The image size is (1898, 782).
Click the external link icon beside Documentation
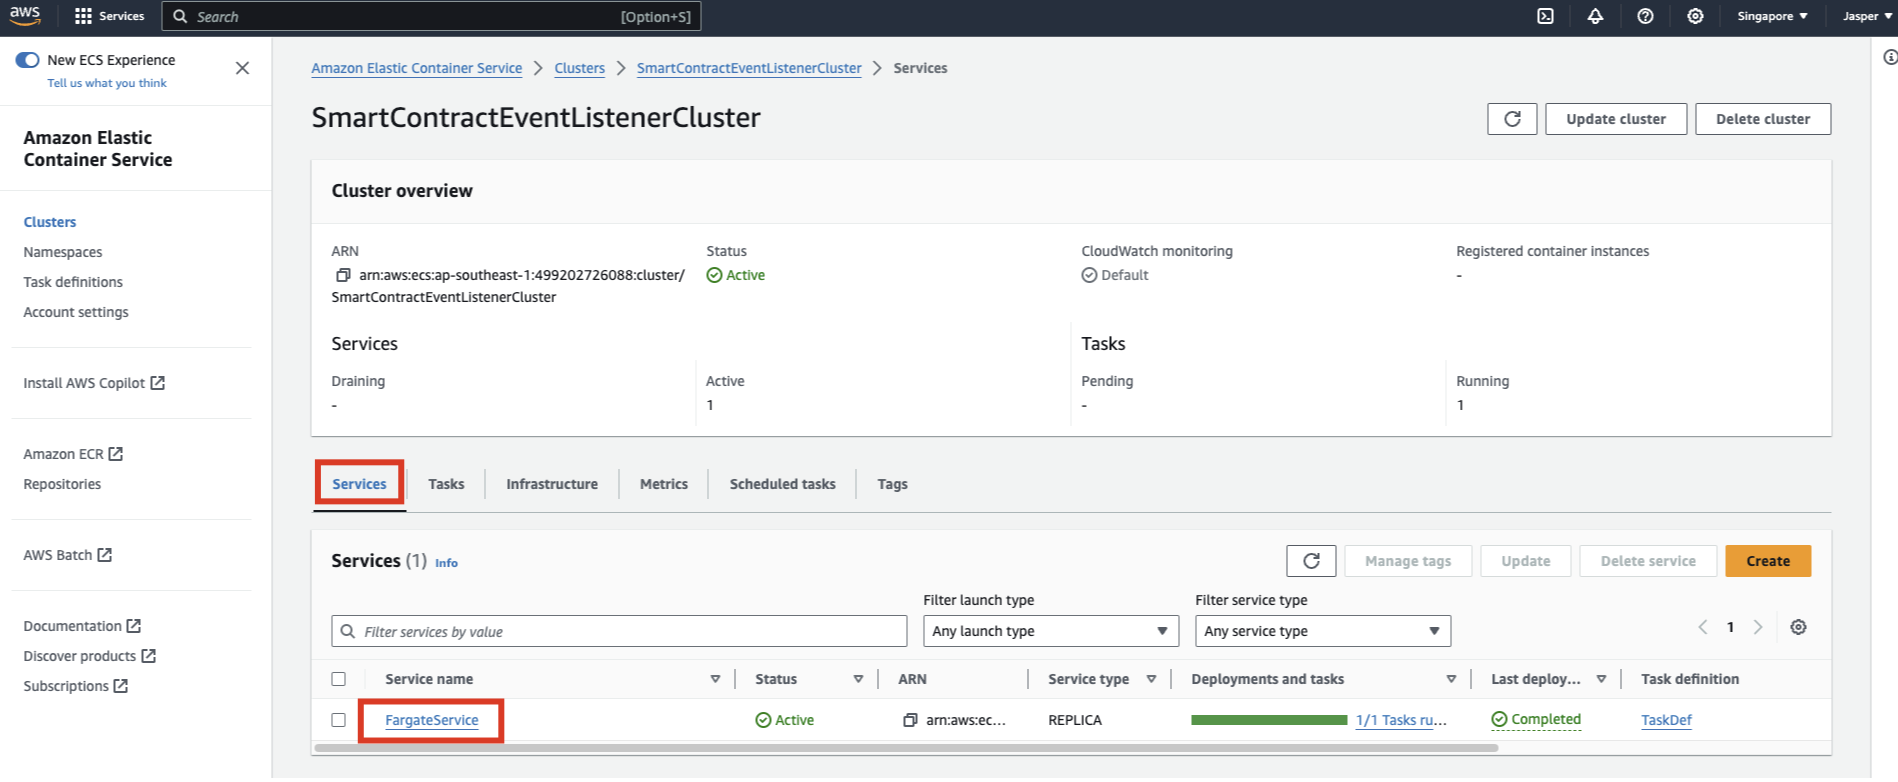[133, 626]
